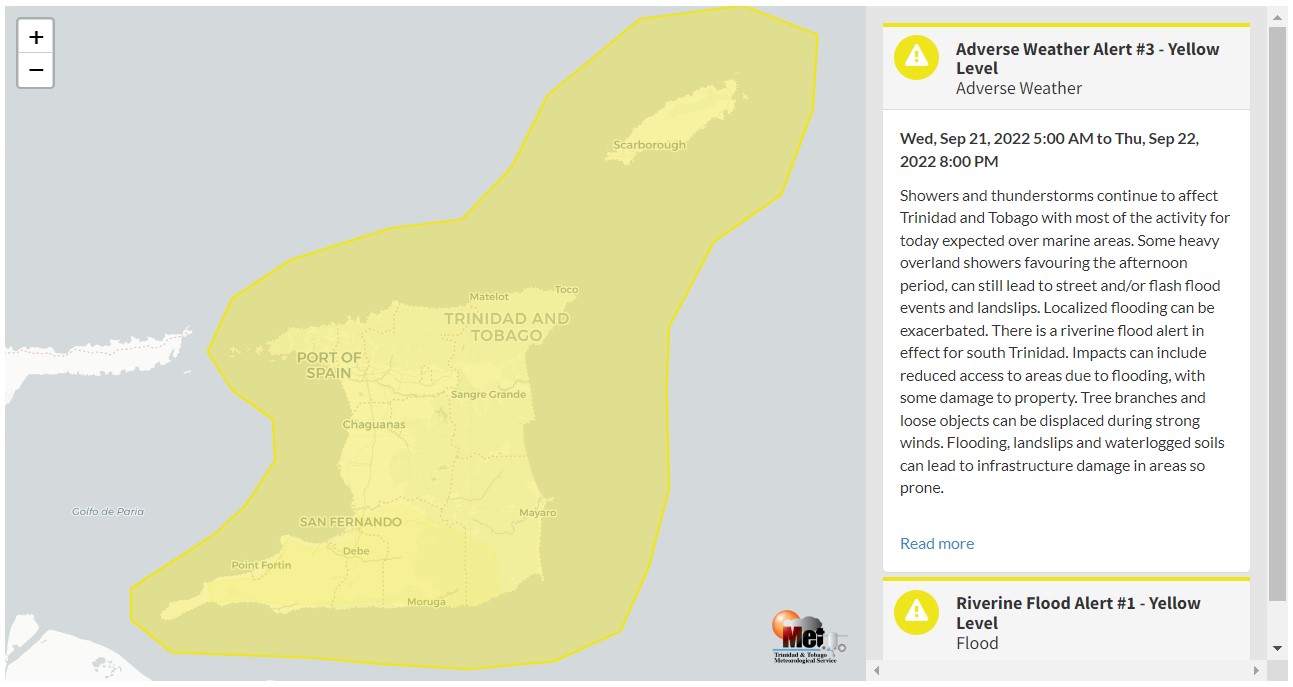Zoom out on the map
This screenshot has height=687, width=1293.
(x=36, y=71)
